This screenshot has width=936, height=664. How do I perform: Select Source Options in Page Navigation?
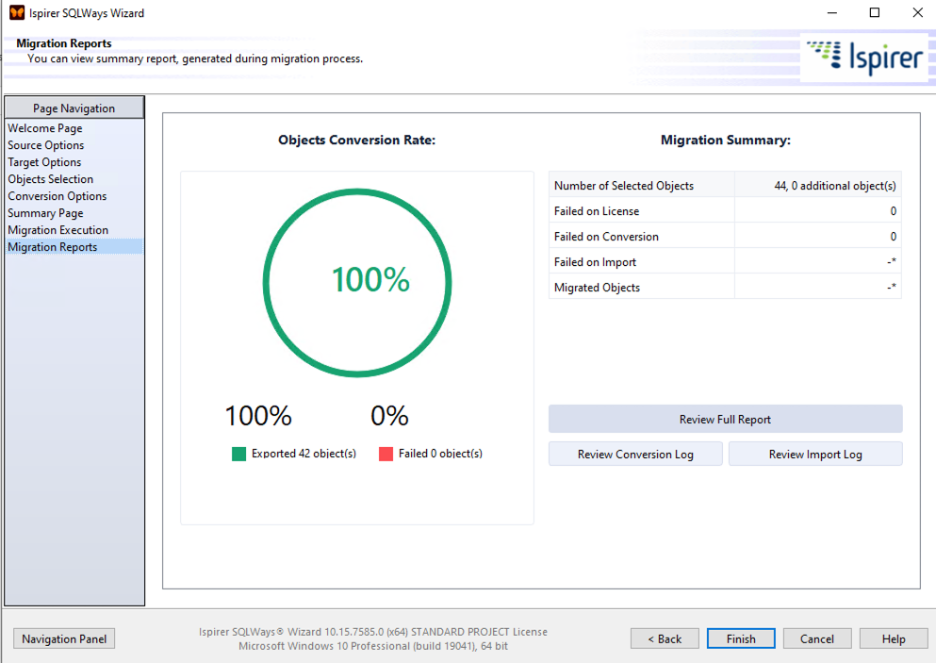point(44,145)
